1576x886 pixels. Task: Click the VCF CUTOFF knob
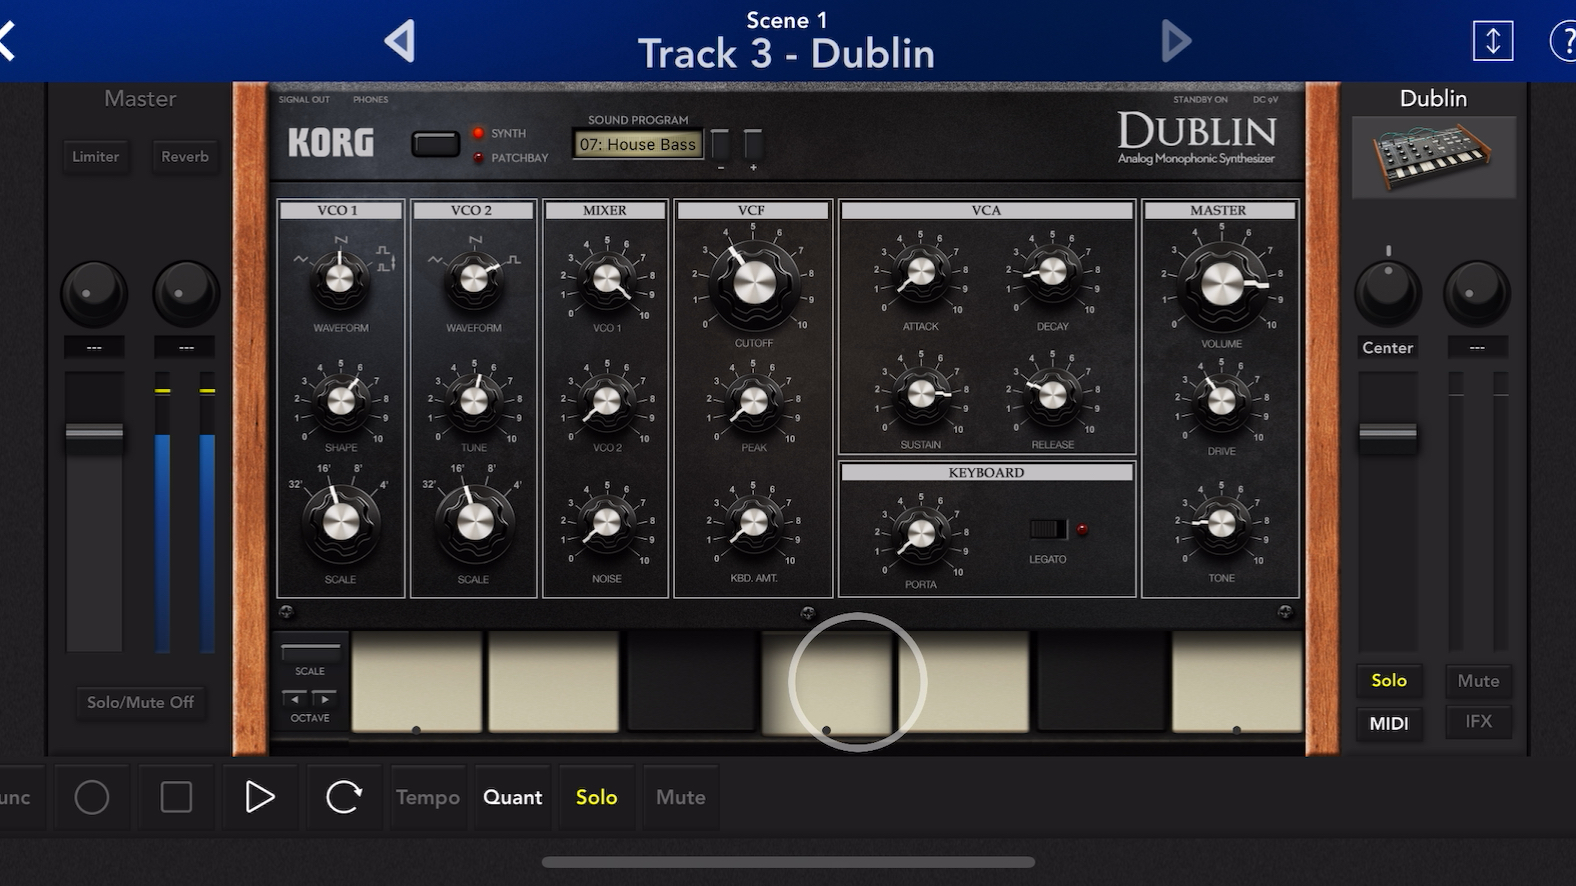click(754, 283)
